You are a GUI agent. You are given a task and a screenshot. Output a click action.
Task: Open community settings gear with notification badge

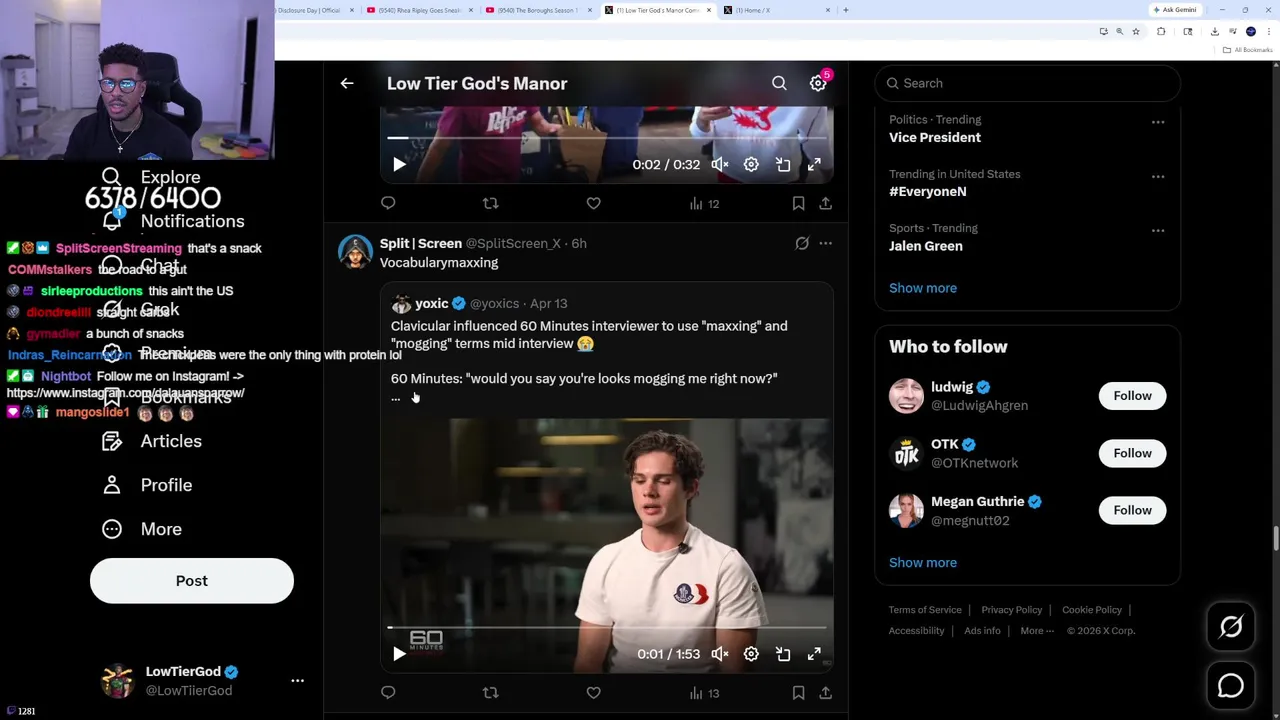(818, 84)
